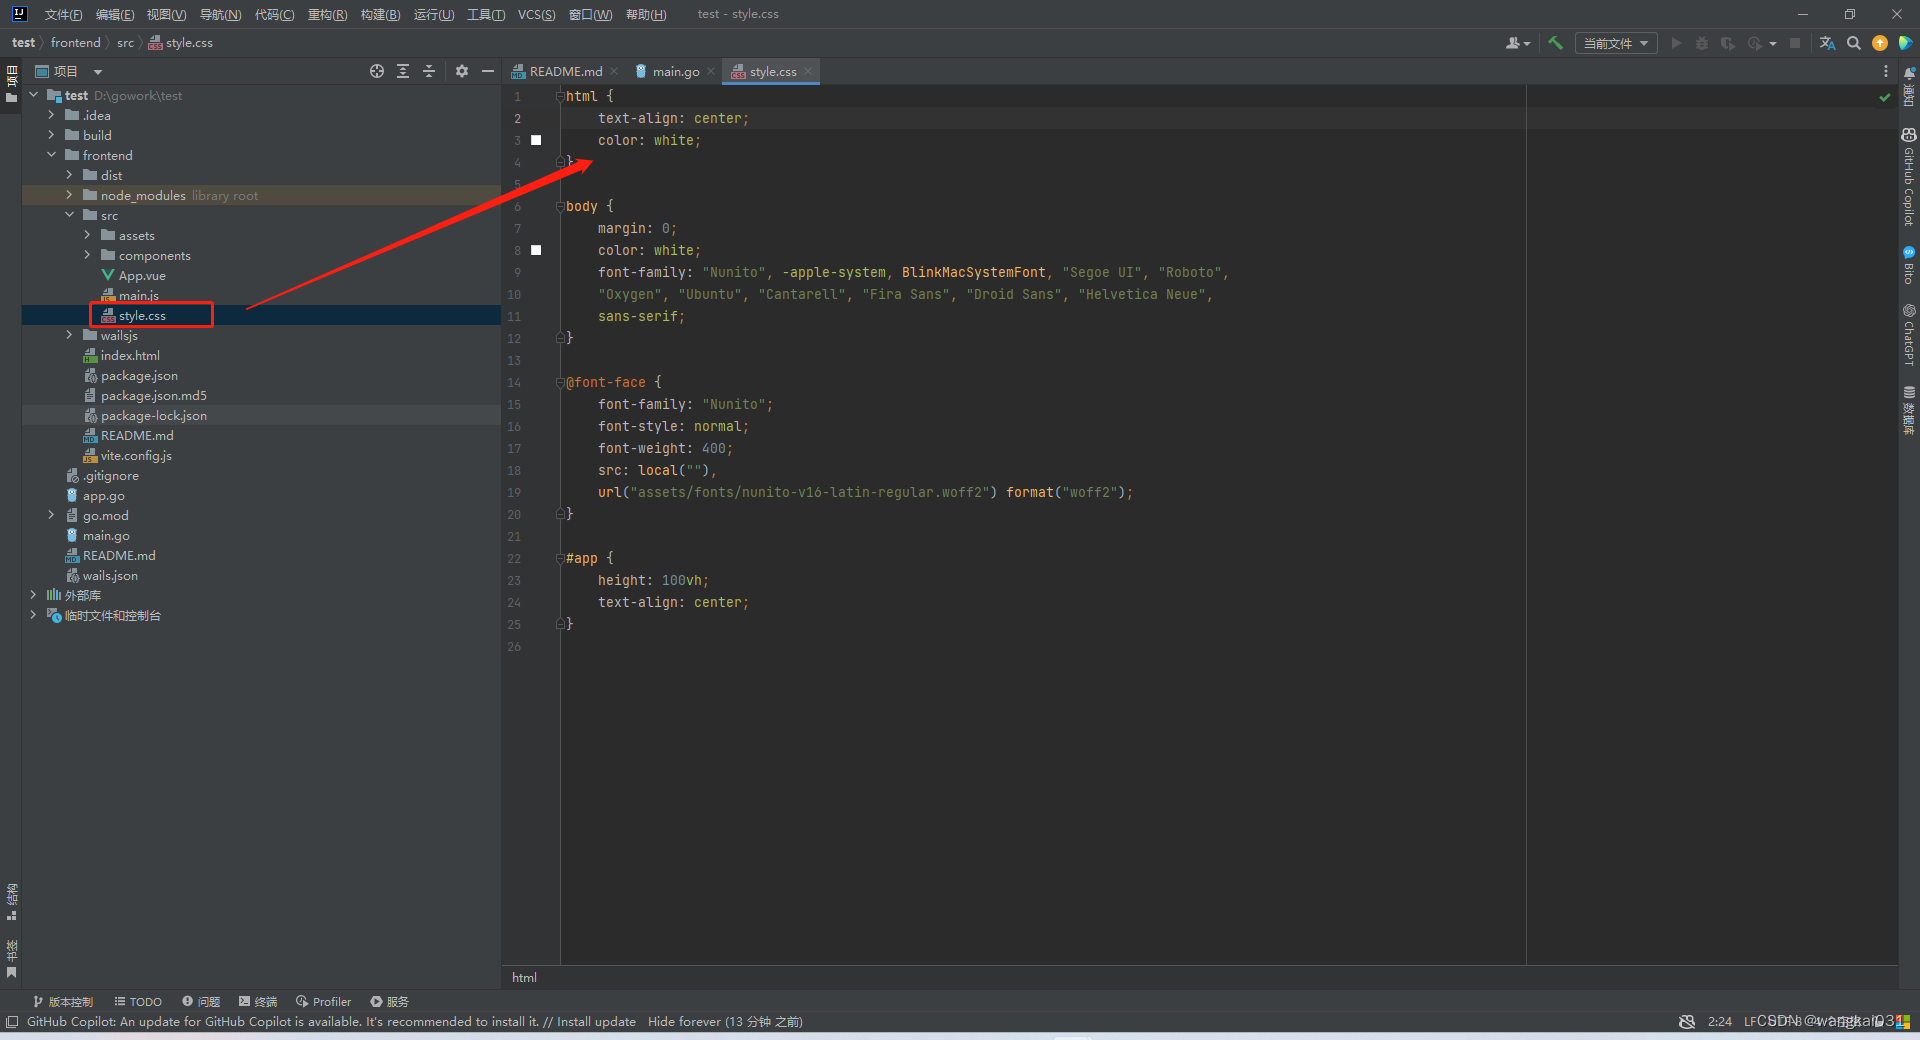Open the Bito side panel
This screenshot has height=1040, width=1920.
click(1909, 265)
